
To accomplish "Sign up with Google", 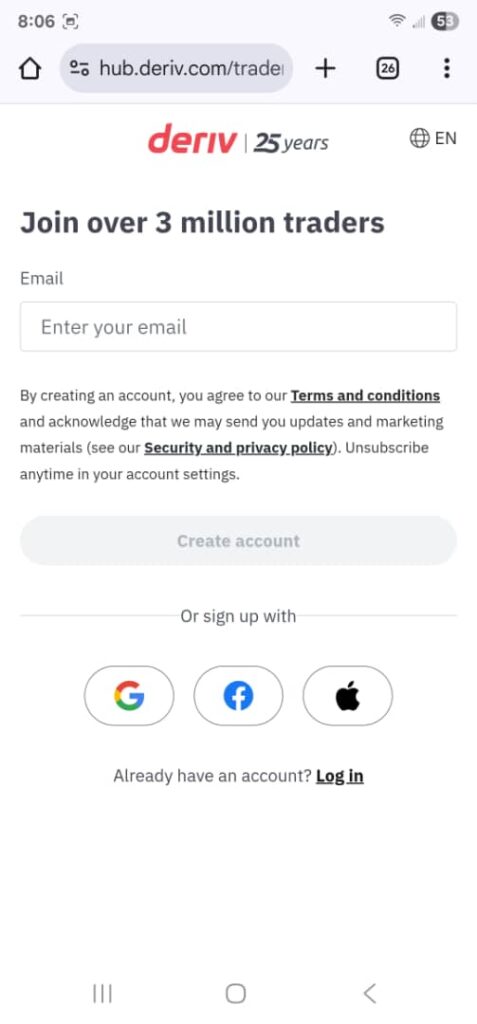I will [x=129, y=696].
